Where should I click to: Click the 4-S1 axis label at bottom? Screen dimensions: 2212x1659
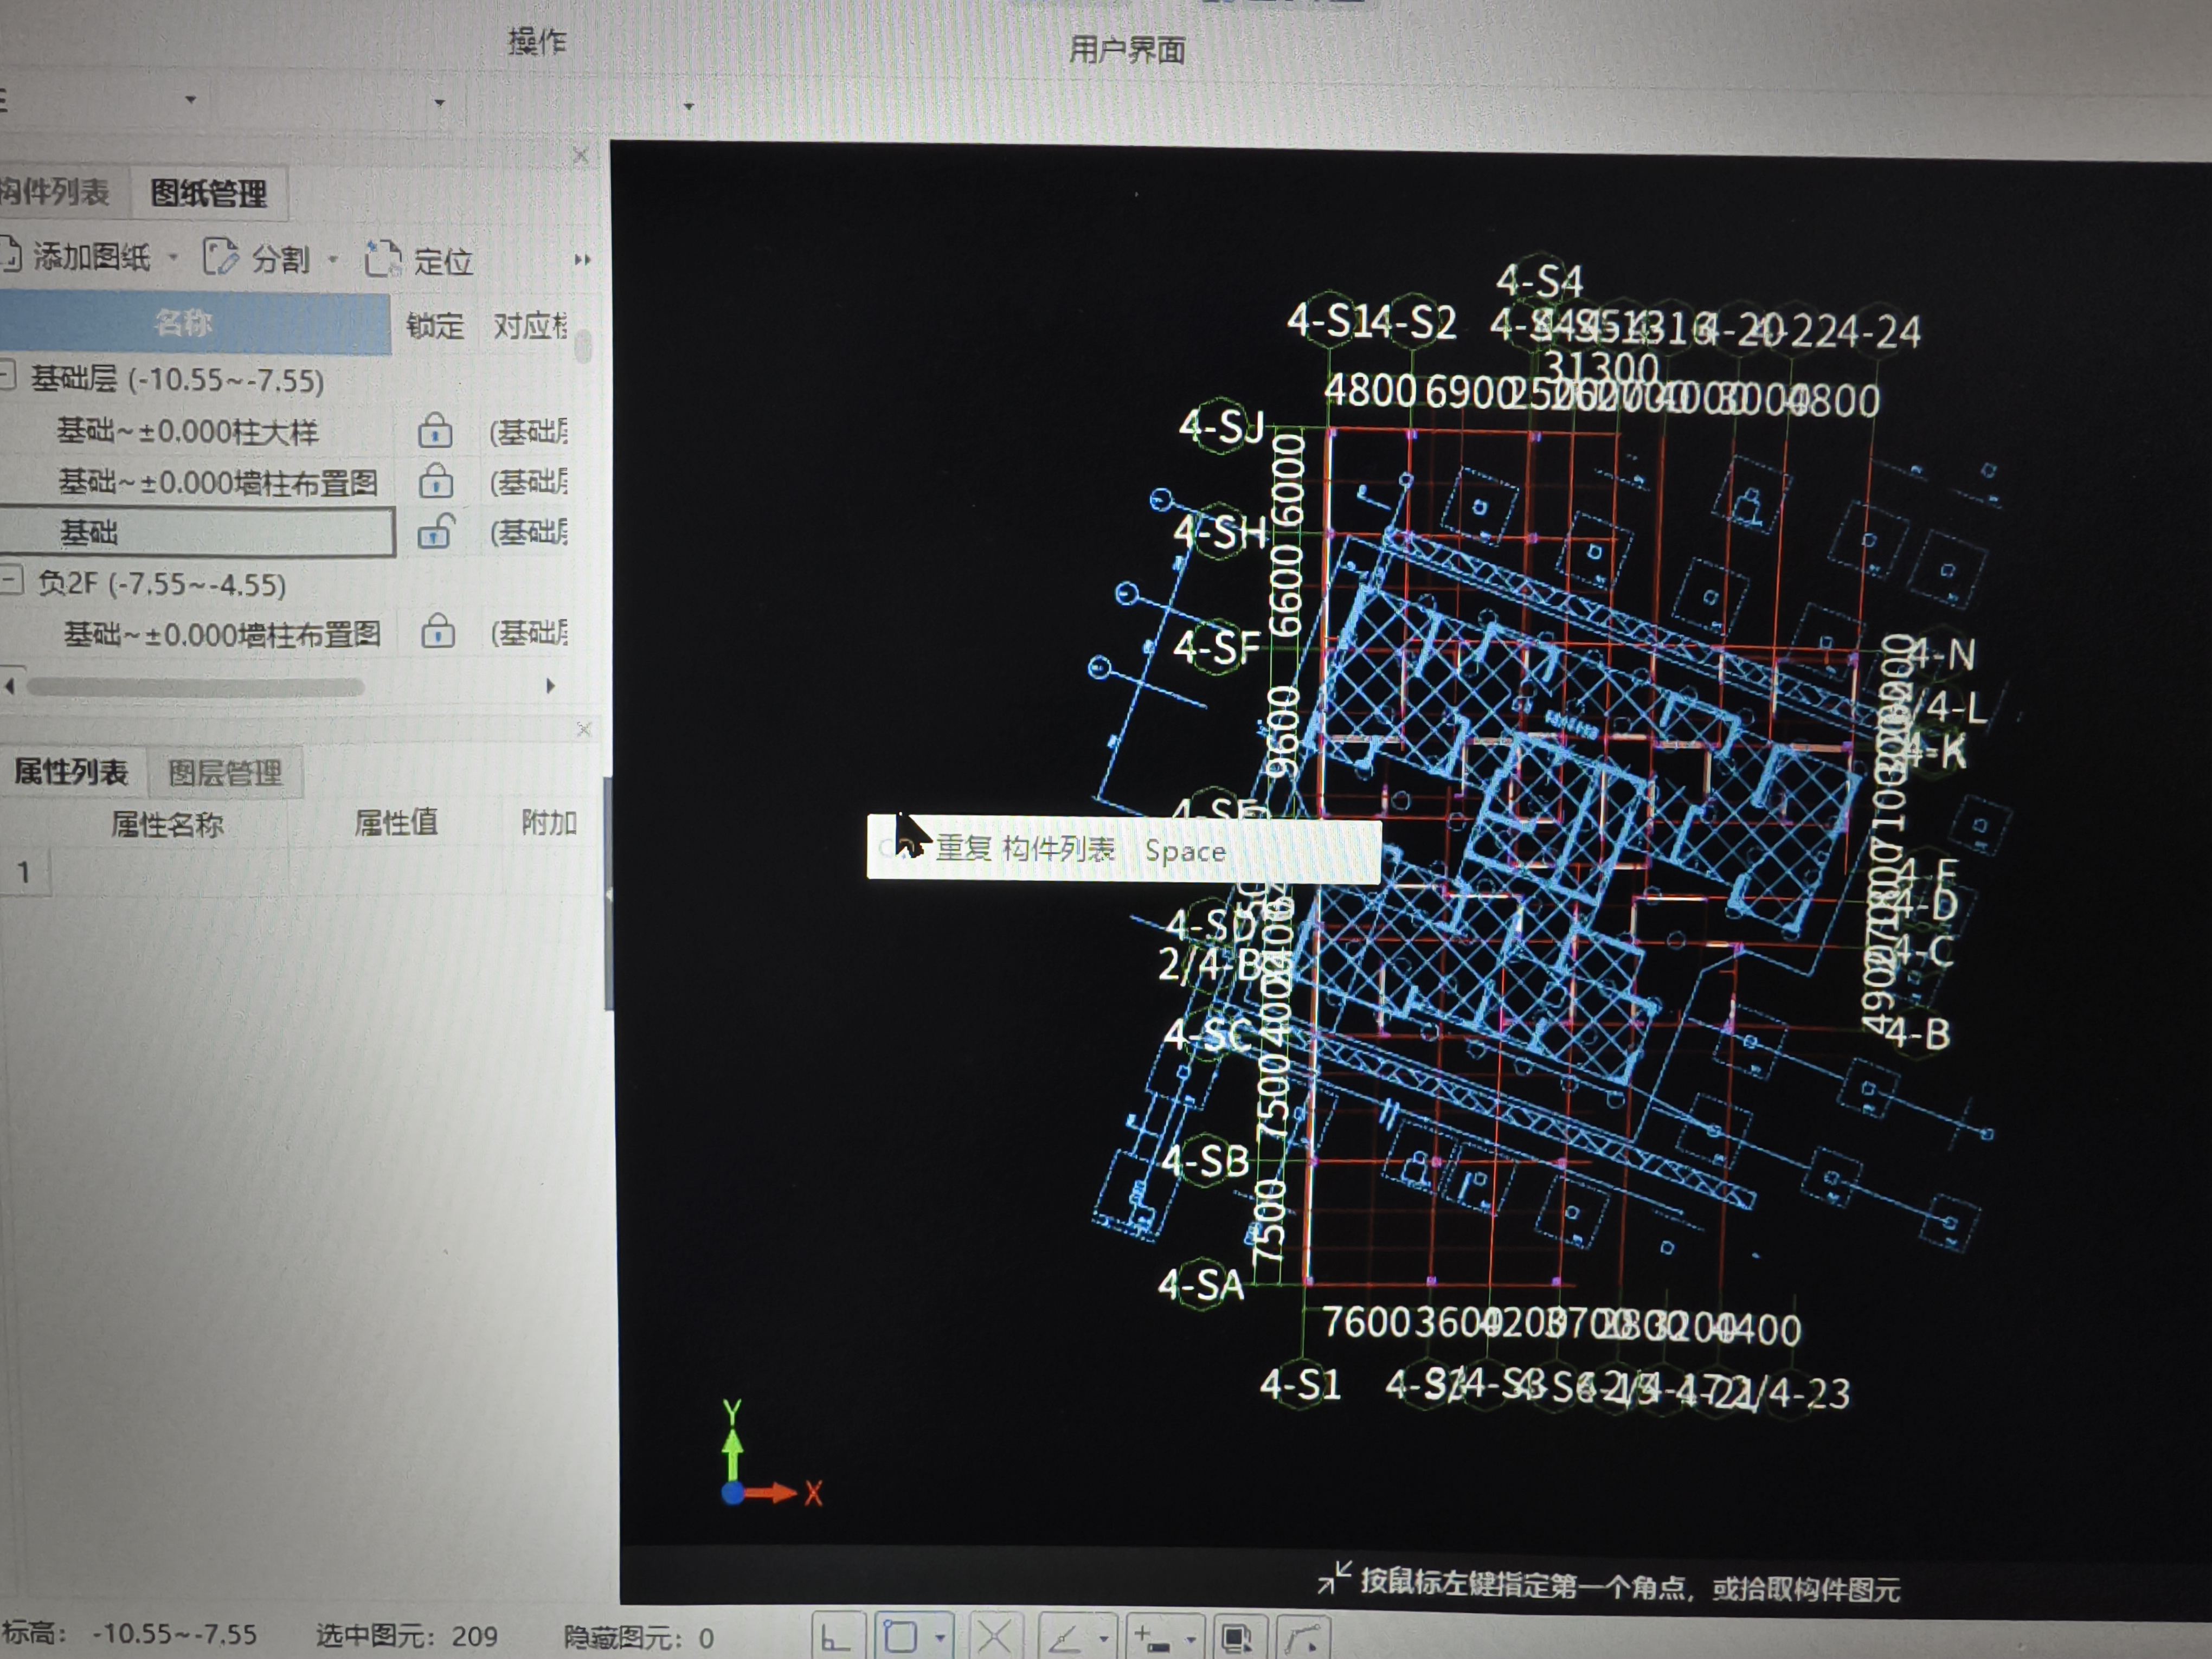pos(1300,1385)
